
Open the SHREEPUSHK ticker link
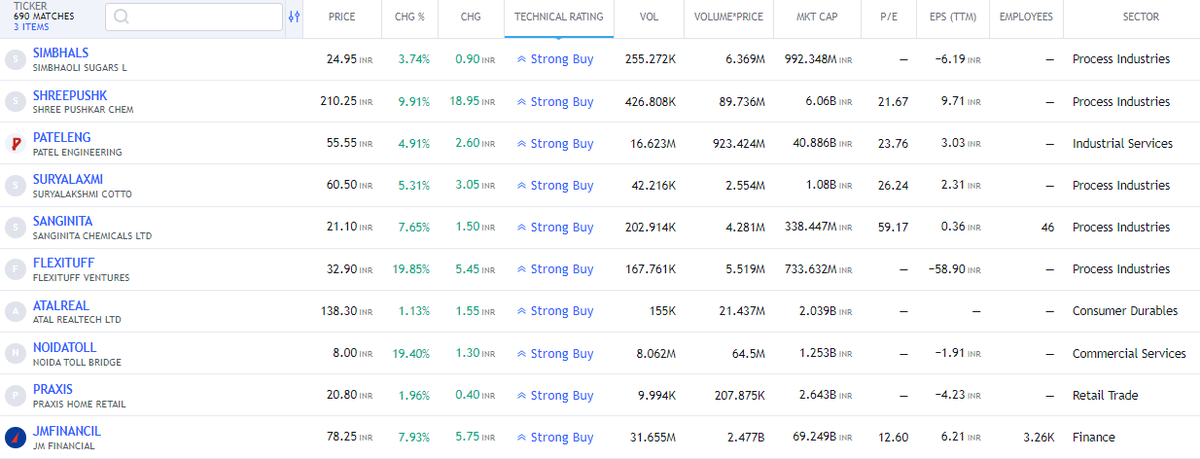pos(70,94)
